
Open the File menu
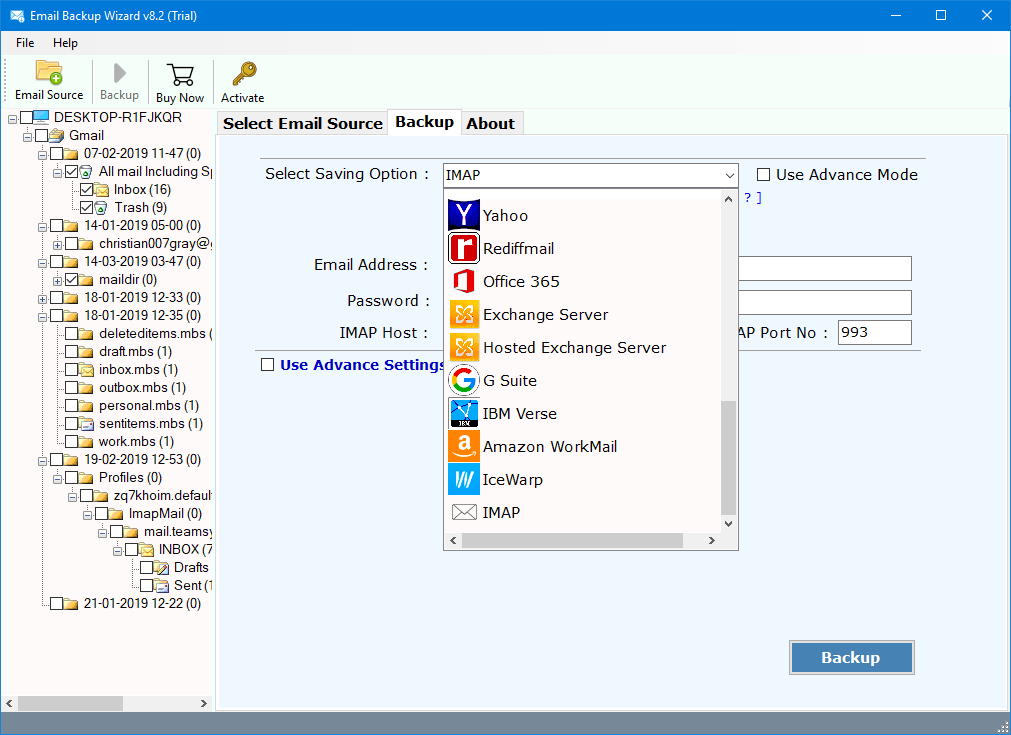coord(25,43)
